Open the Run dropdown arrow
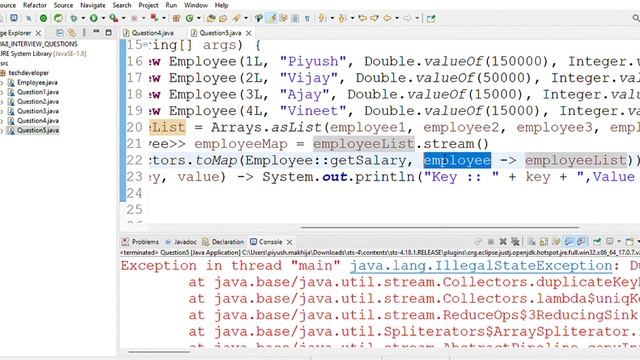Viewport: 640px width, 360px height. click(103, 18)
